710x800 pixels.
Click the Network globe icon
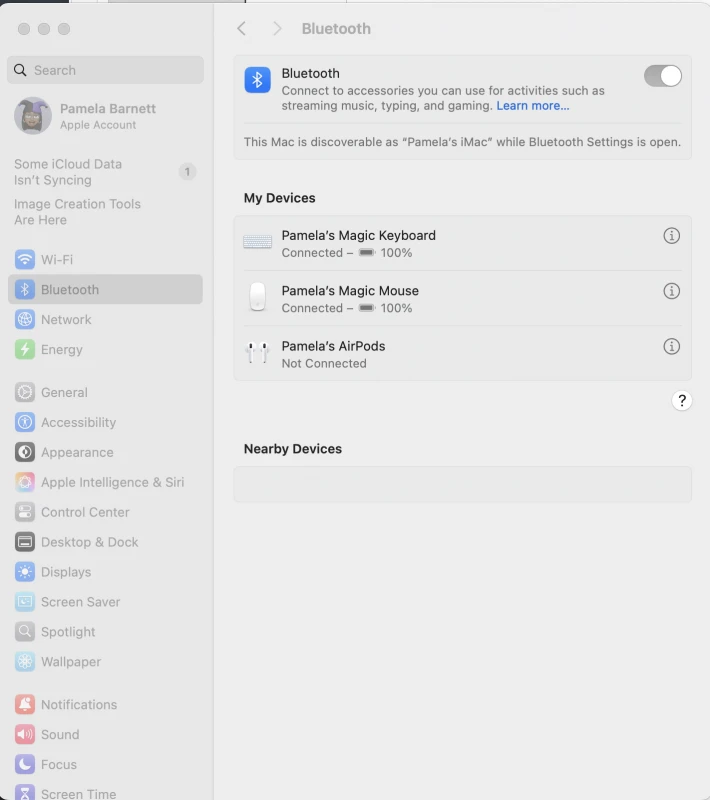point(24,319)
